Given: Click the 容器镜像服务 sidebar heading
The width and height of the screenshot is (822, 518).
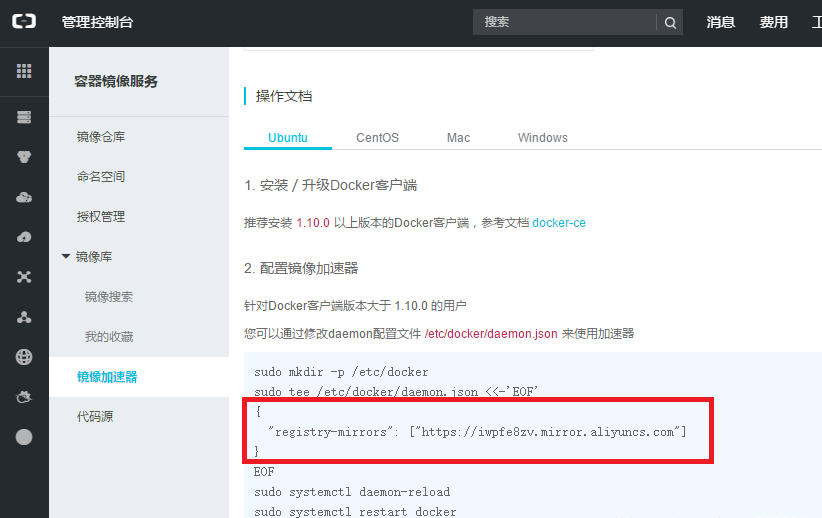Looking at the screenshot, I should [x=116, y=81].
